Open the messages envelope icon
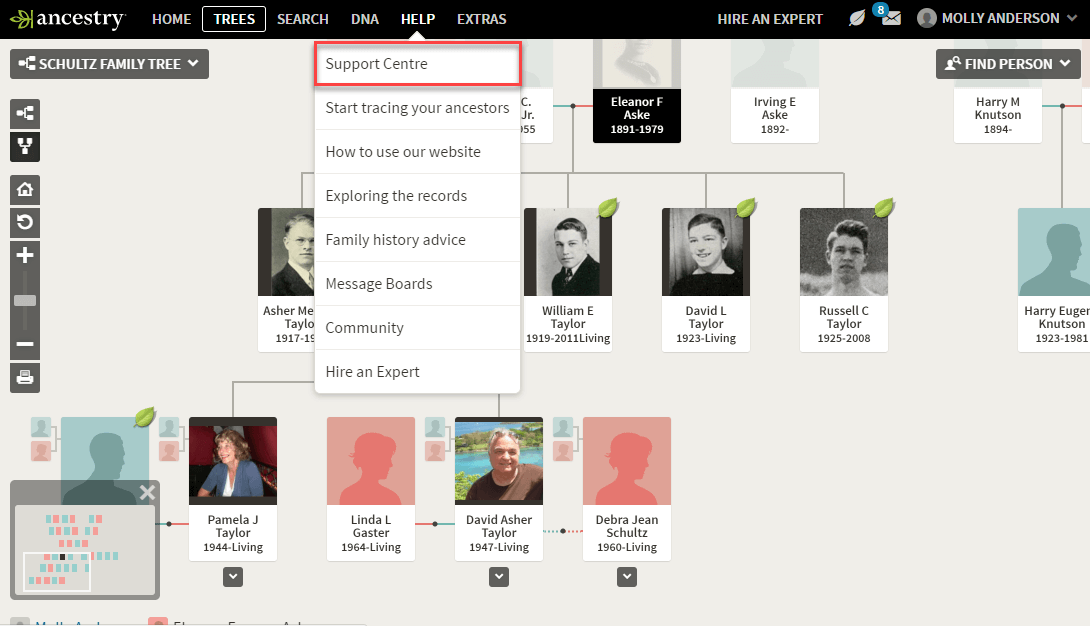This screenshot has width=1090, height=626. (891, 19)
